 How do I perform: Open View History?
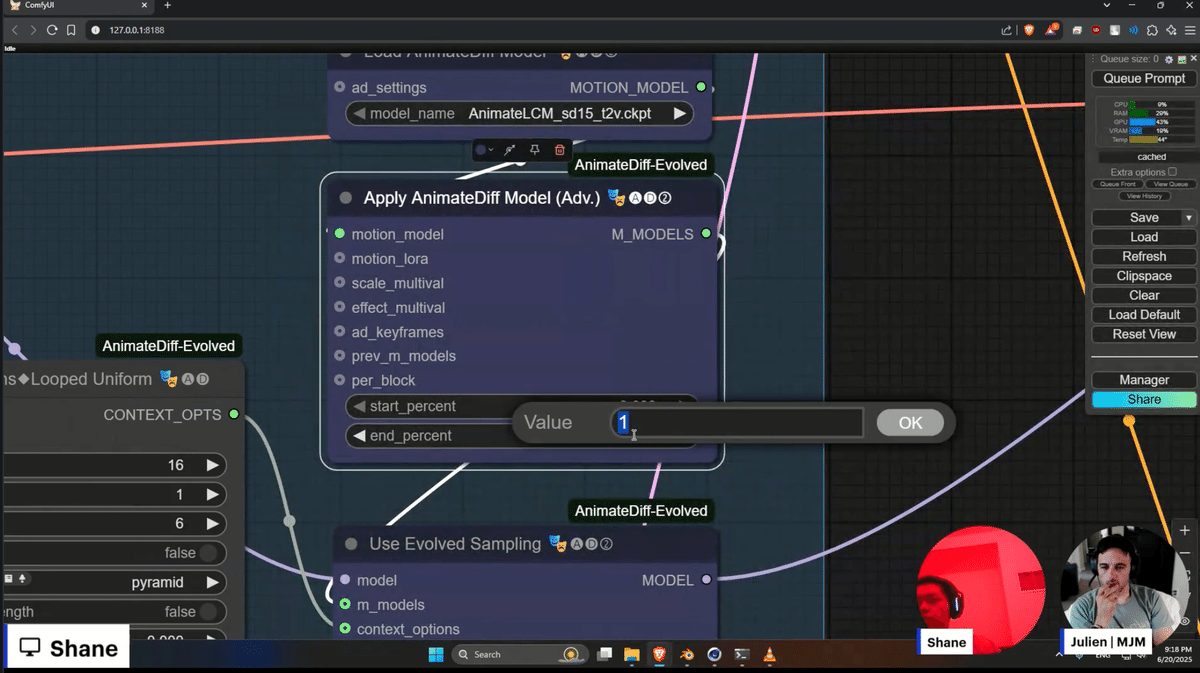(x=1144, y=196)
